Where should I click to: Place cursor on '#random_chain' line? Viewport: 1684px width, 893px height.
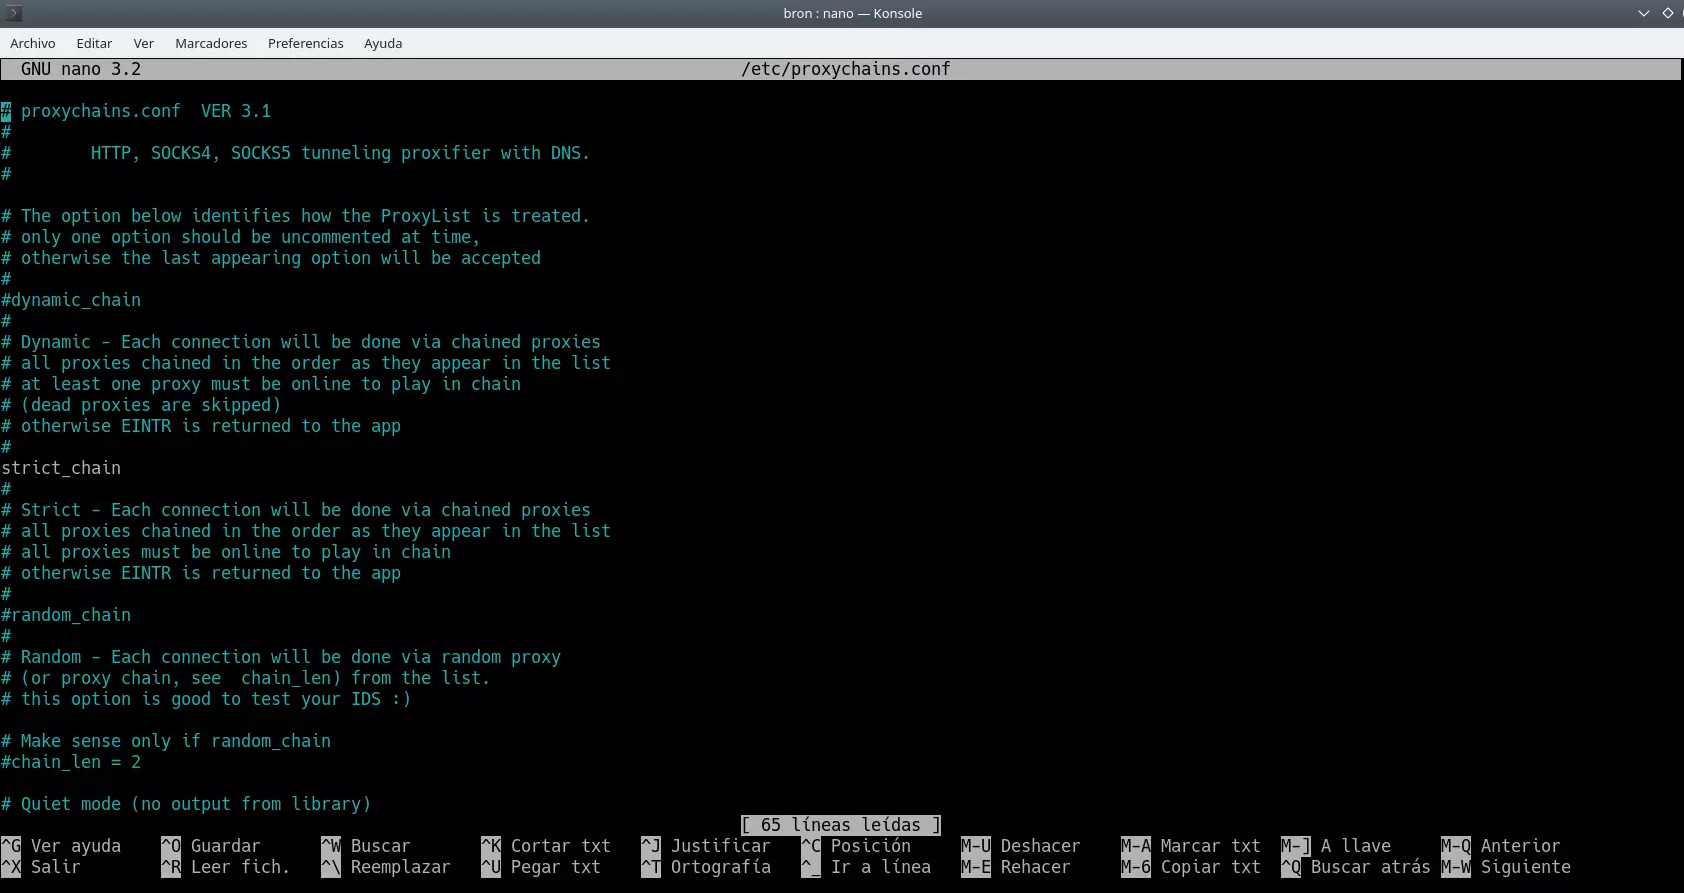tap(66, 615)
